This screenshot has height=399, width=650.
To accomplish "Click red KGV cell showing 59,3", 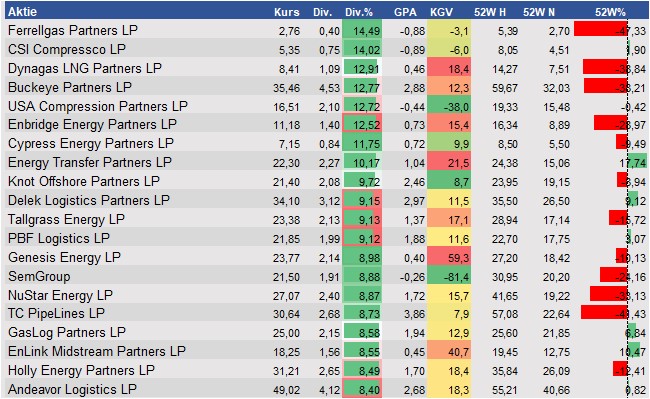I will [449, 258].
